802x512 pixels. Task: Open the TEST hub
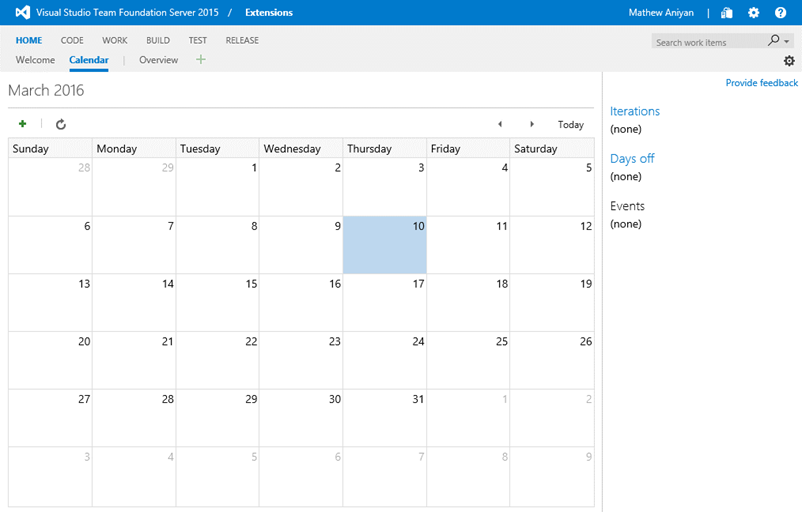click(x=197, y=40)
